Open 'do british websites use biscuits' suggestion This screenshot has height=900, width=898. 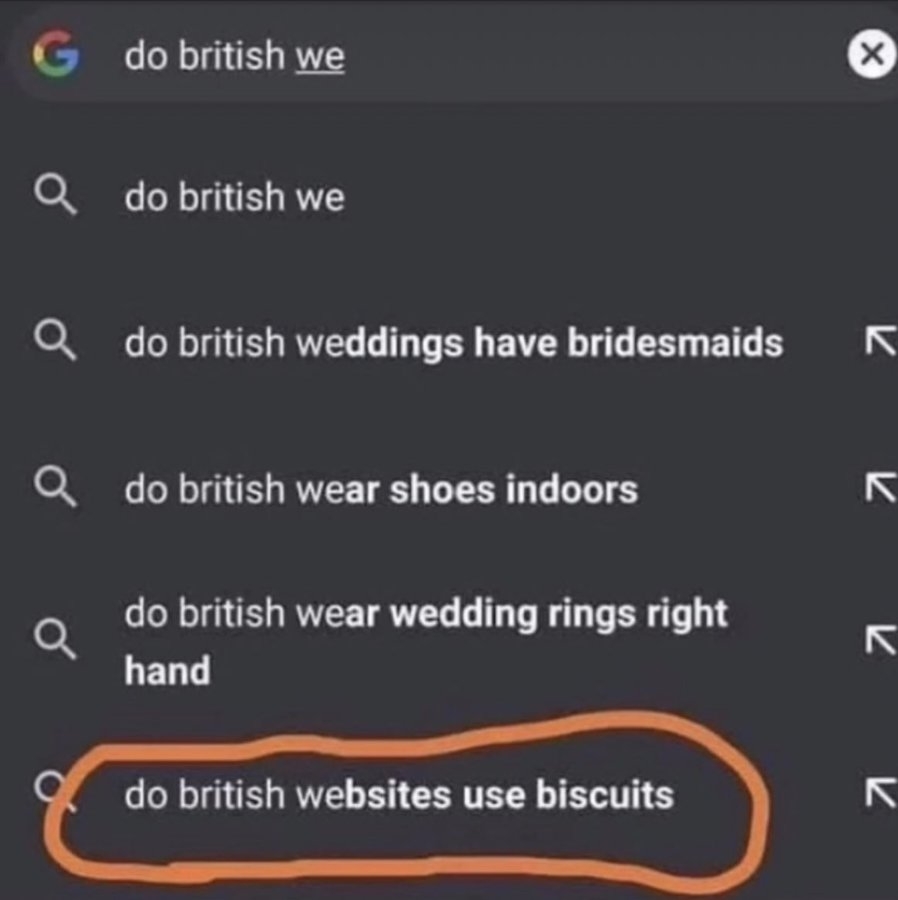[x=398, y=795]
